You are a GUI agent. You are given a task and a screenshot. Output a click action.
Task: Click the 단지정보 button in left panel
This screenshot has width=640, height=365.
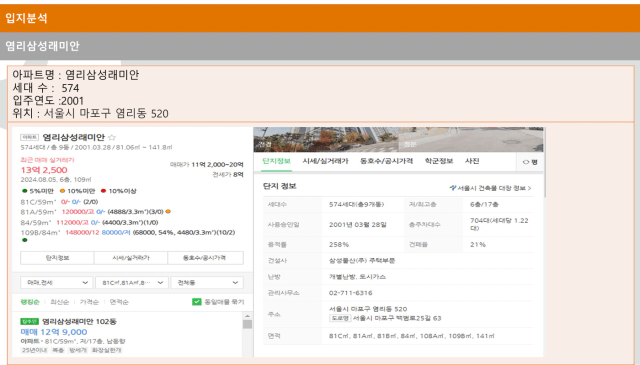coord(57,258)
